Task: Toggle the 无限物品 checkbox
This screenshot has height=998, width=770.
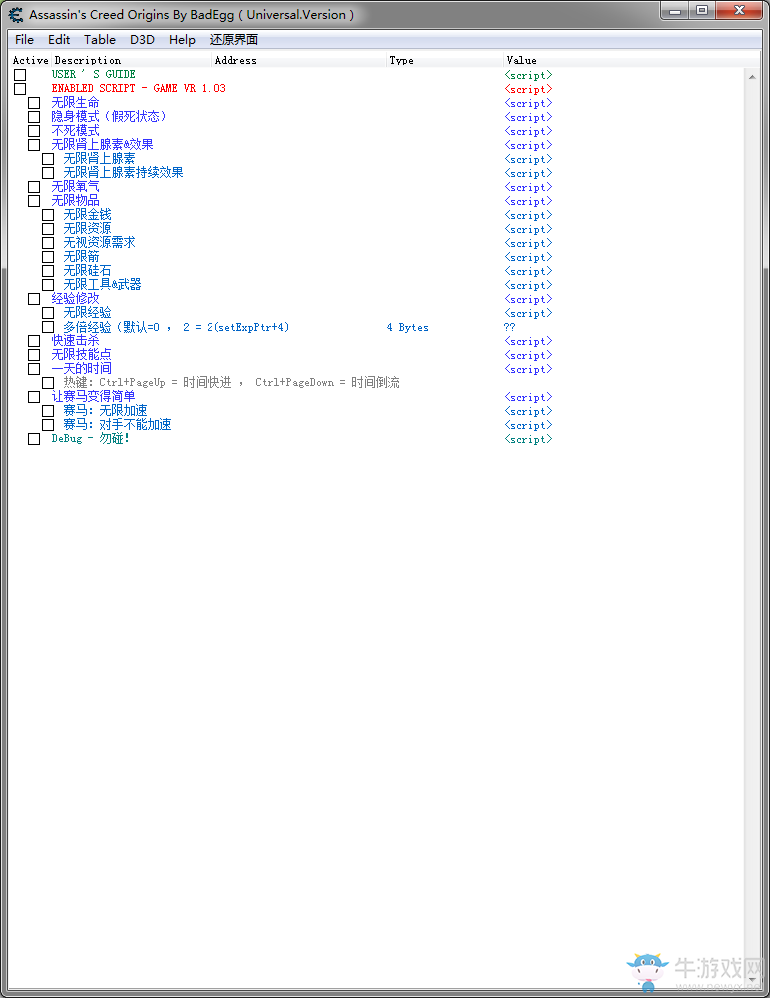Action: (x=34, y=201)
